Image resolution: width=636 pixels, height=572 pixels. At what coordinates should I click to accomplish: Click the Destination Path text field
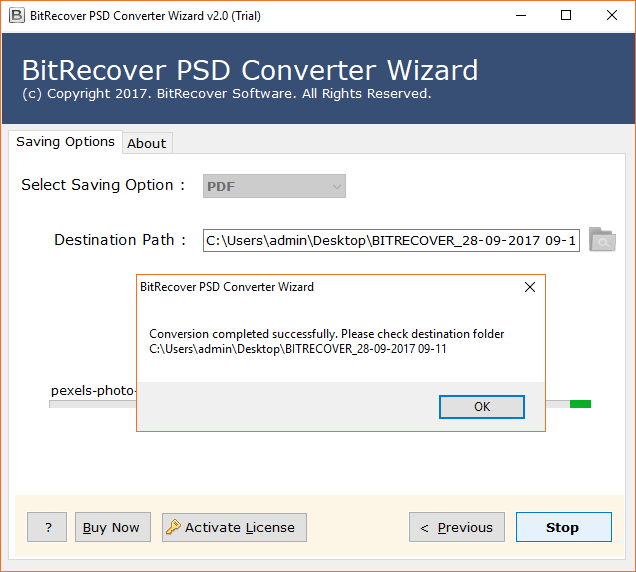(391, 240)
